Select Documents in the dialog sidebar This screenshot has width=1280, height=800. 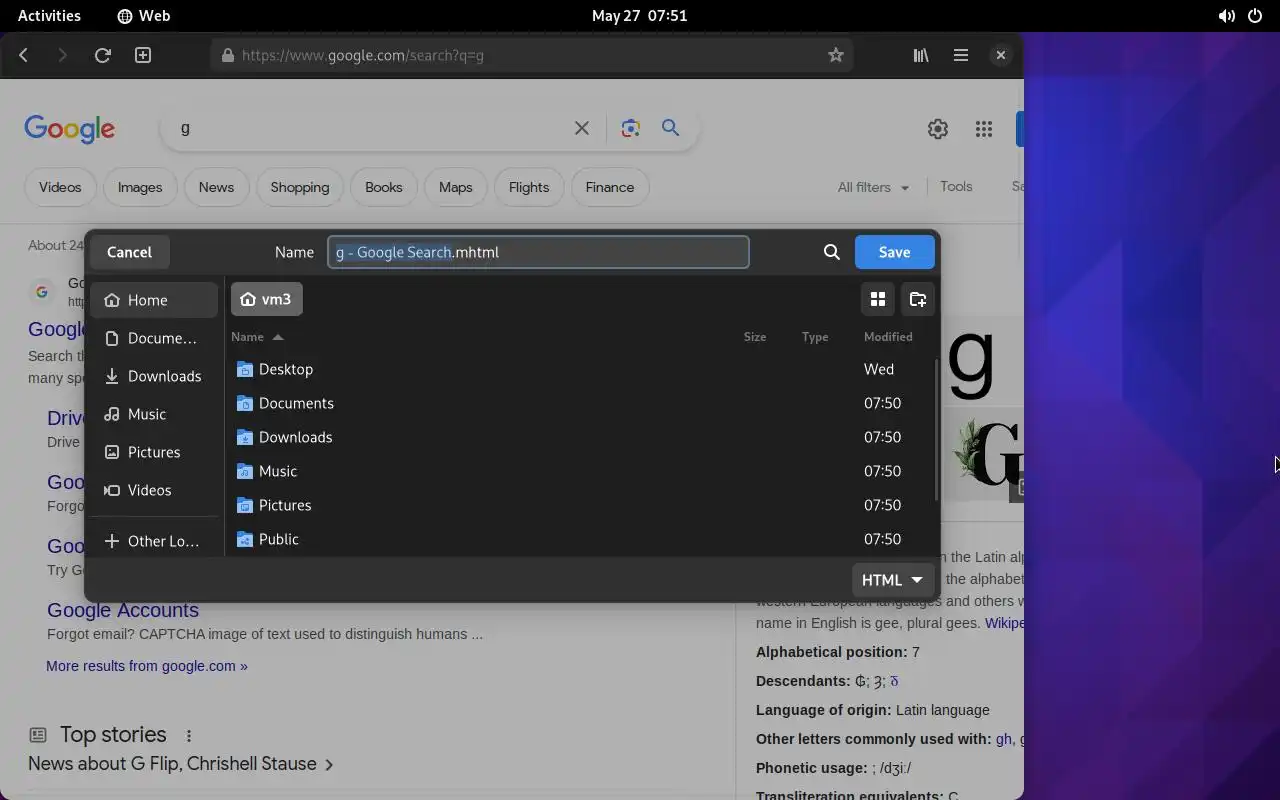pyautogui.click(x=154, y=338)
